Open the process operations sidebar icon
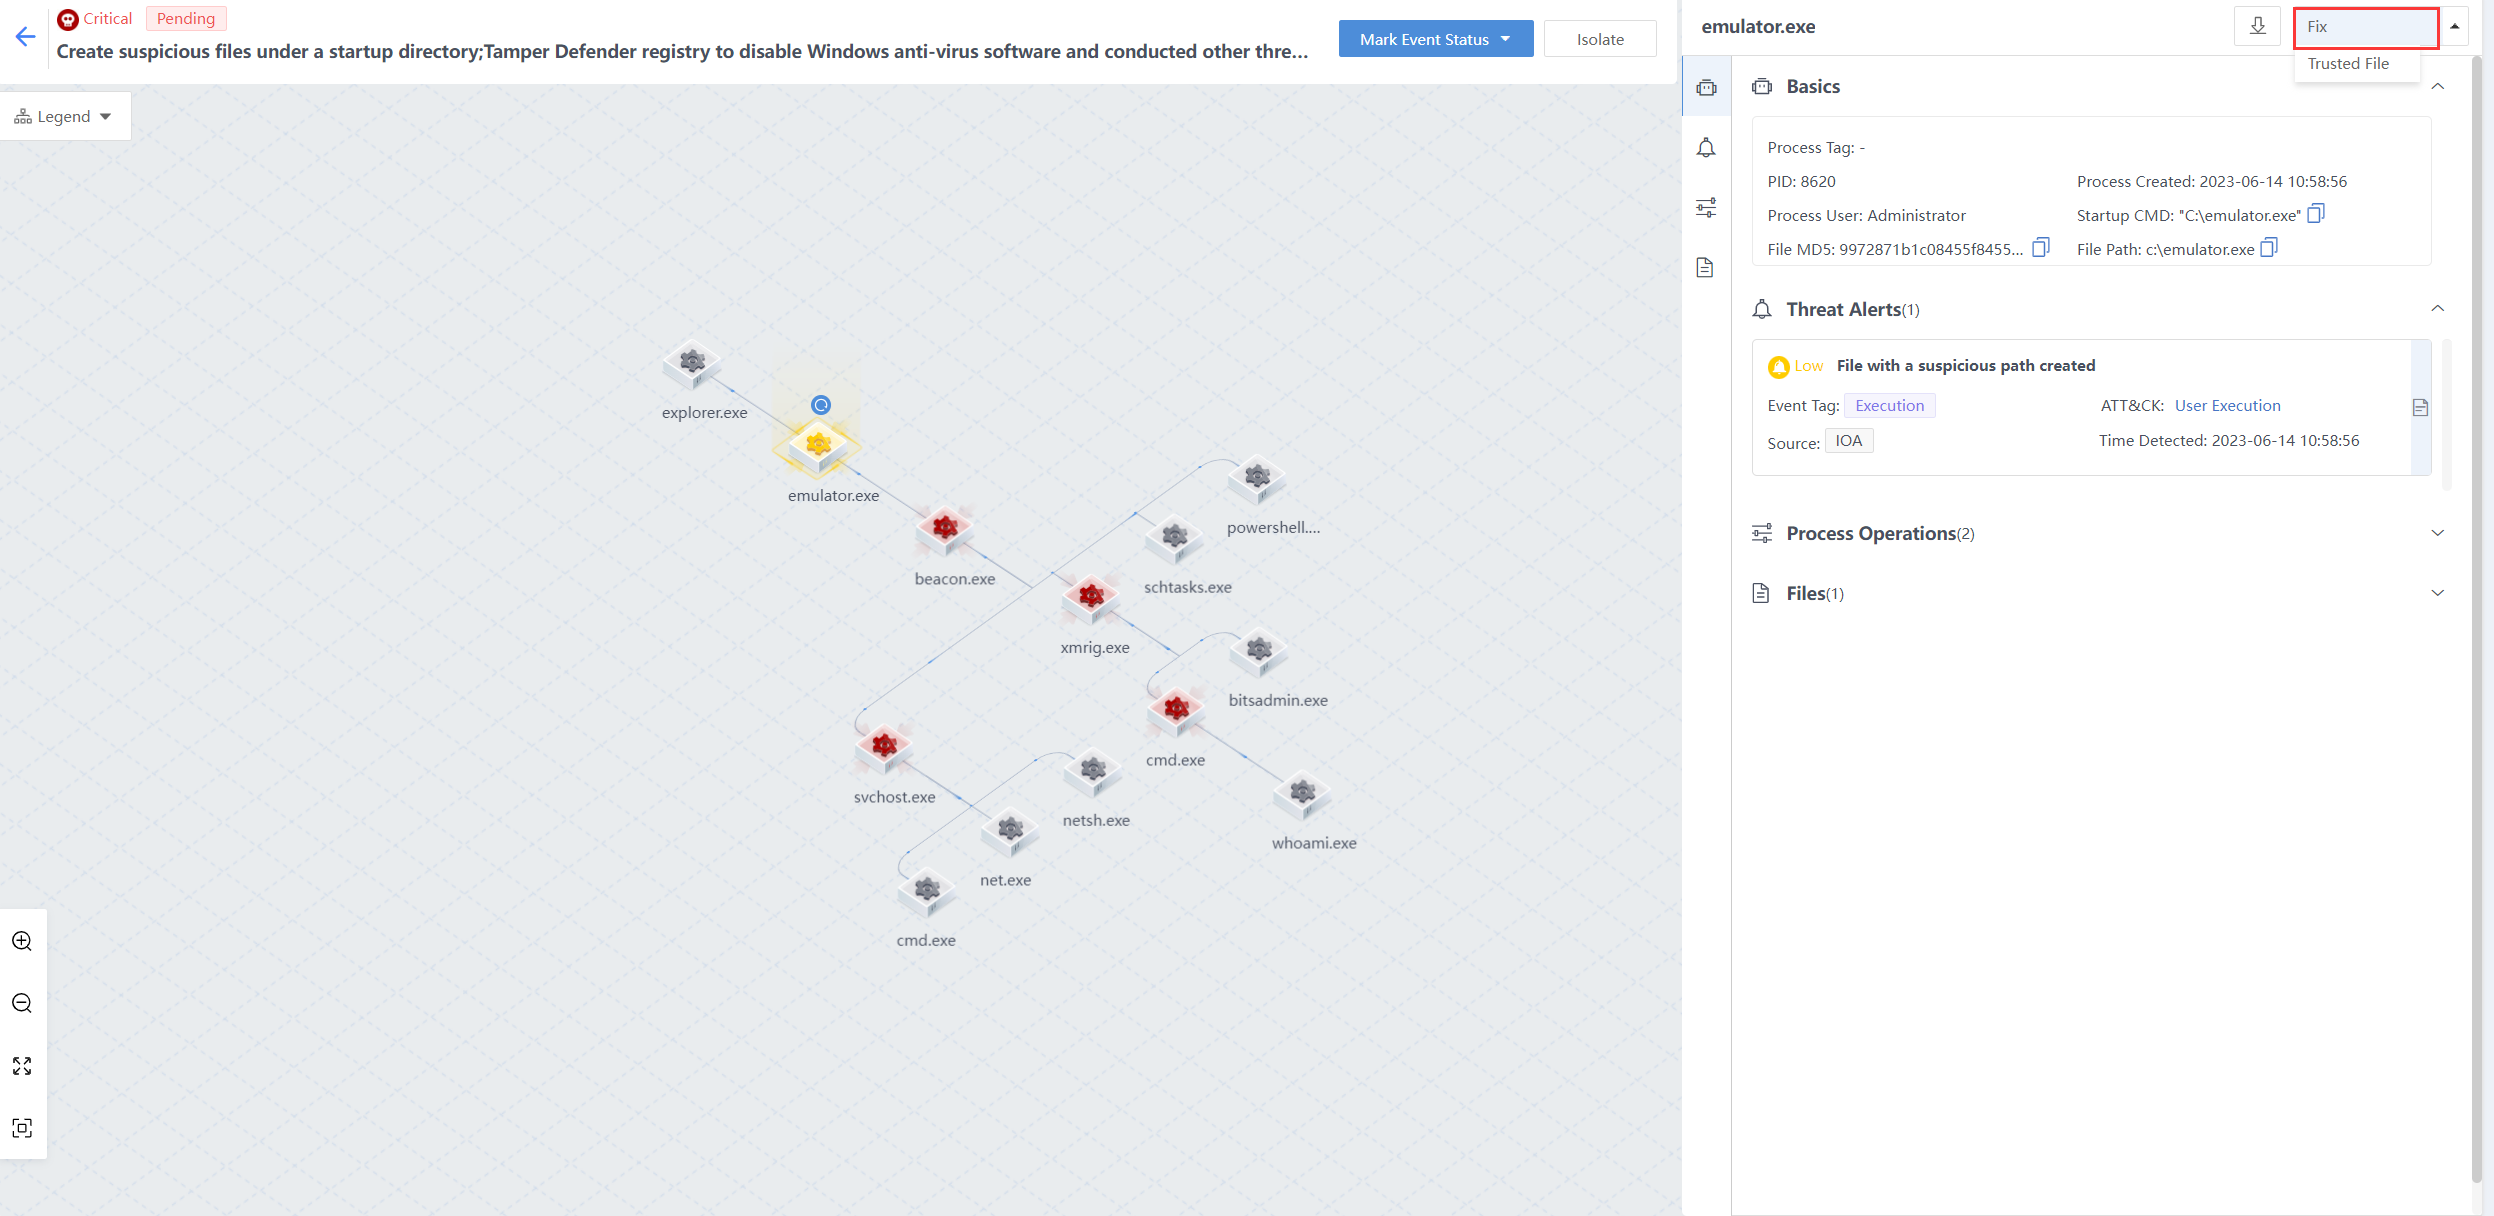2494x1216 pixels. (x=1706, y=208)
